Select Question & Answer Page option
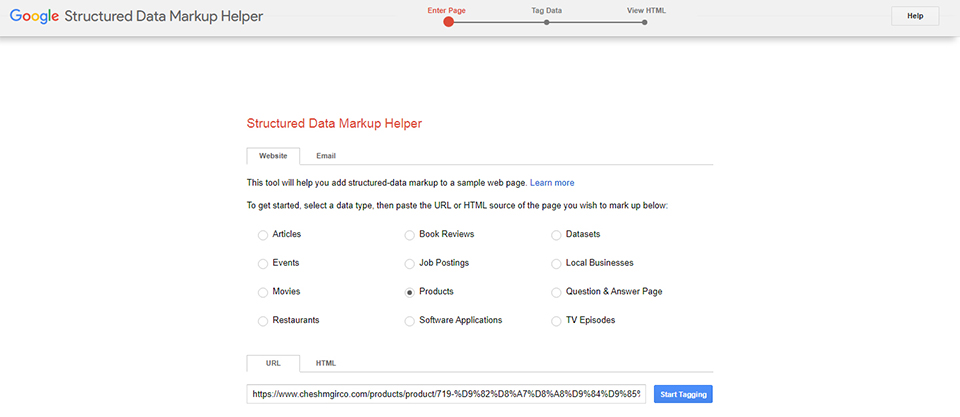Viewport: 960px width, 417px height. click(x=556, y=293)
